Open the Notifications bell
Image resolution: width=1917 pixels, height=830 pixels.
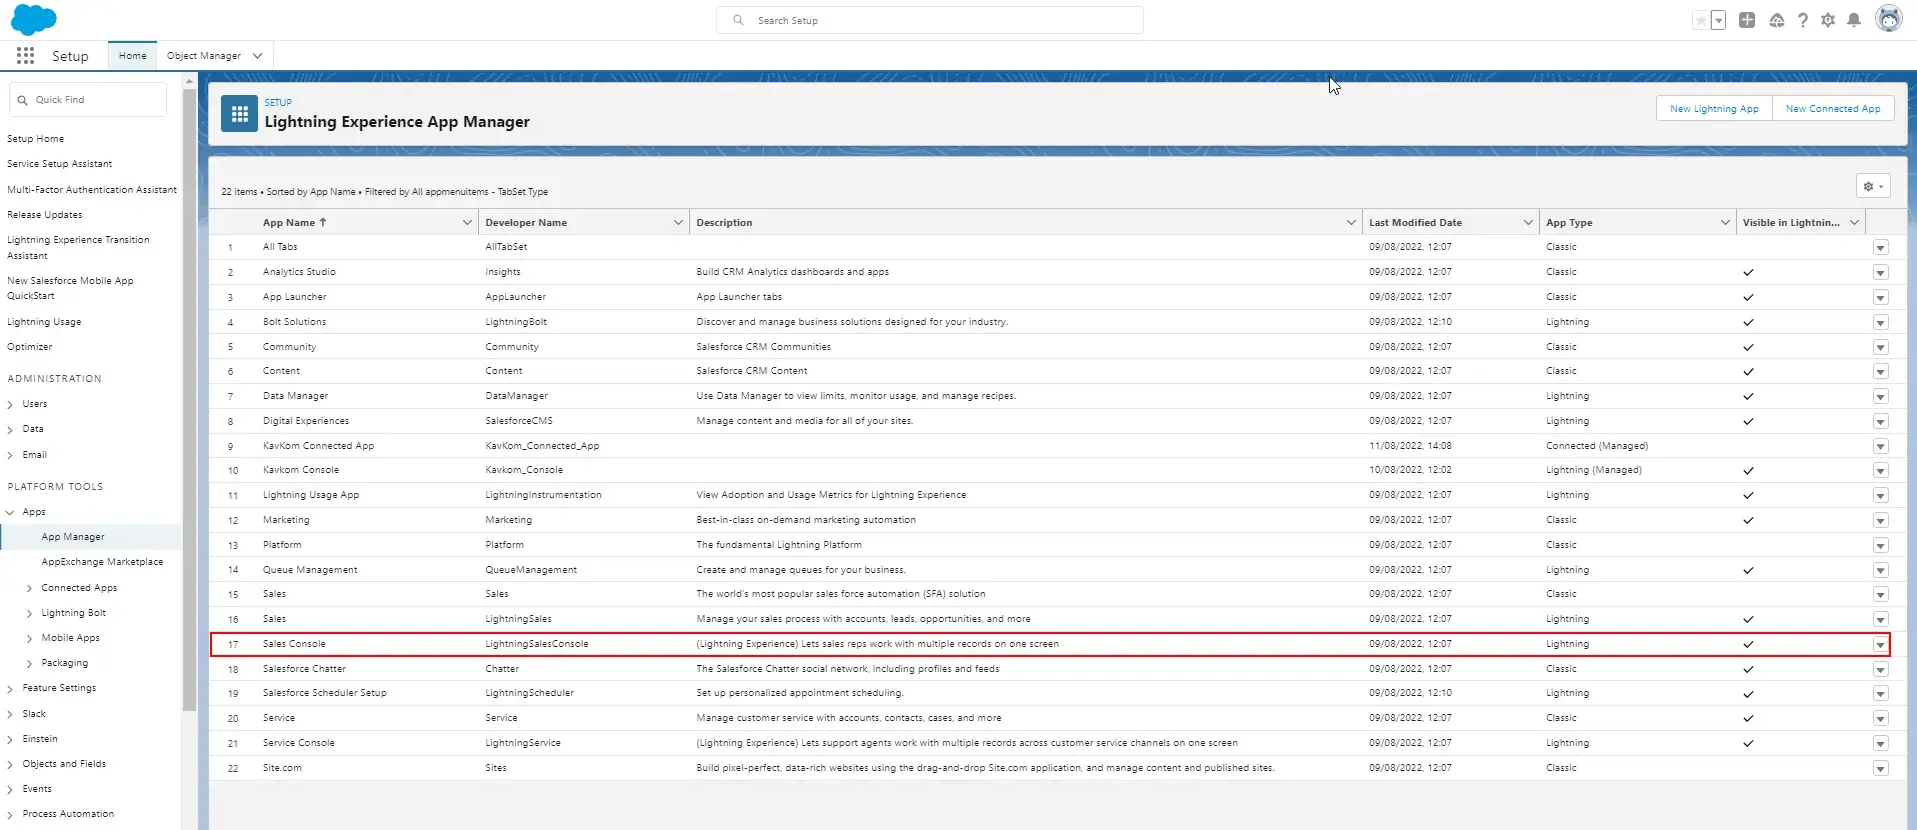(1854, 20)
